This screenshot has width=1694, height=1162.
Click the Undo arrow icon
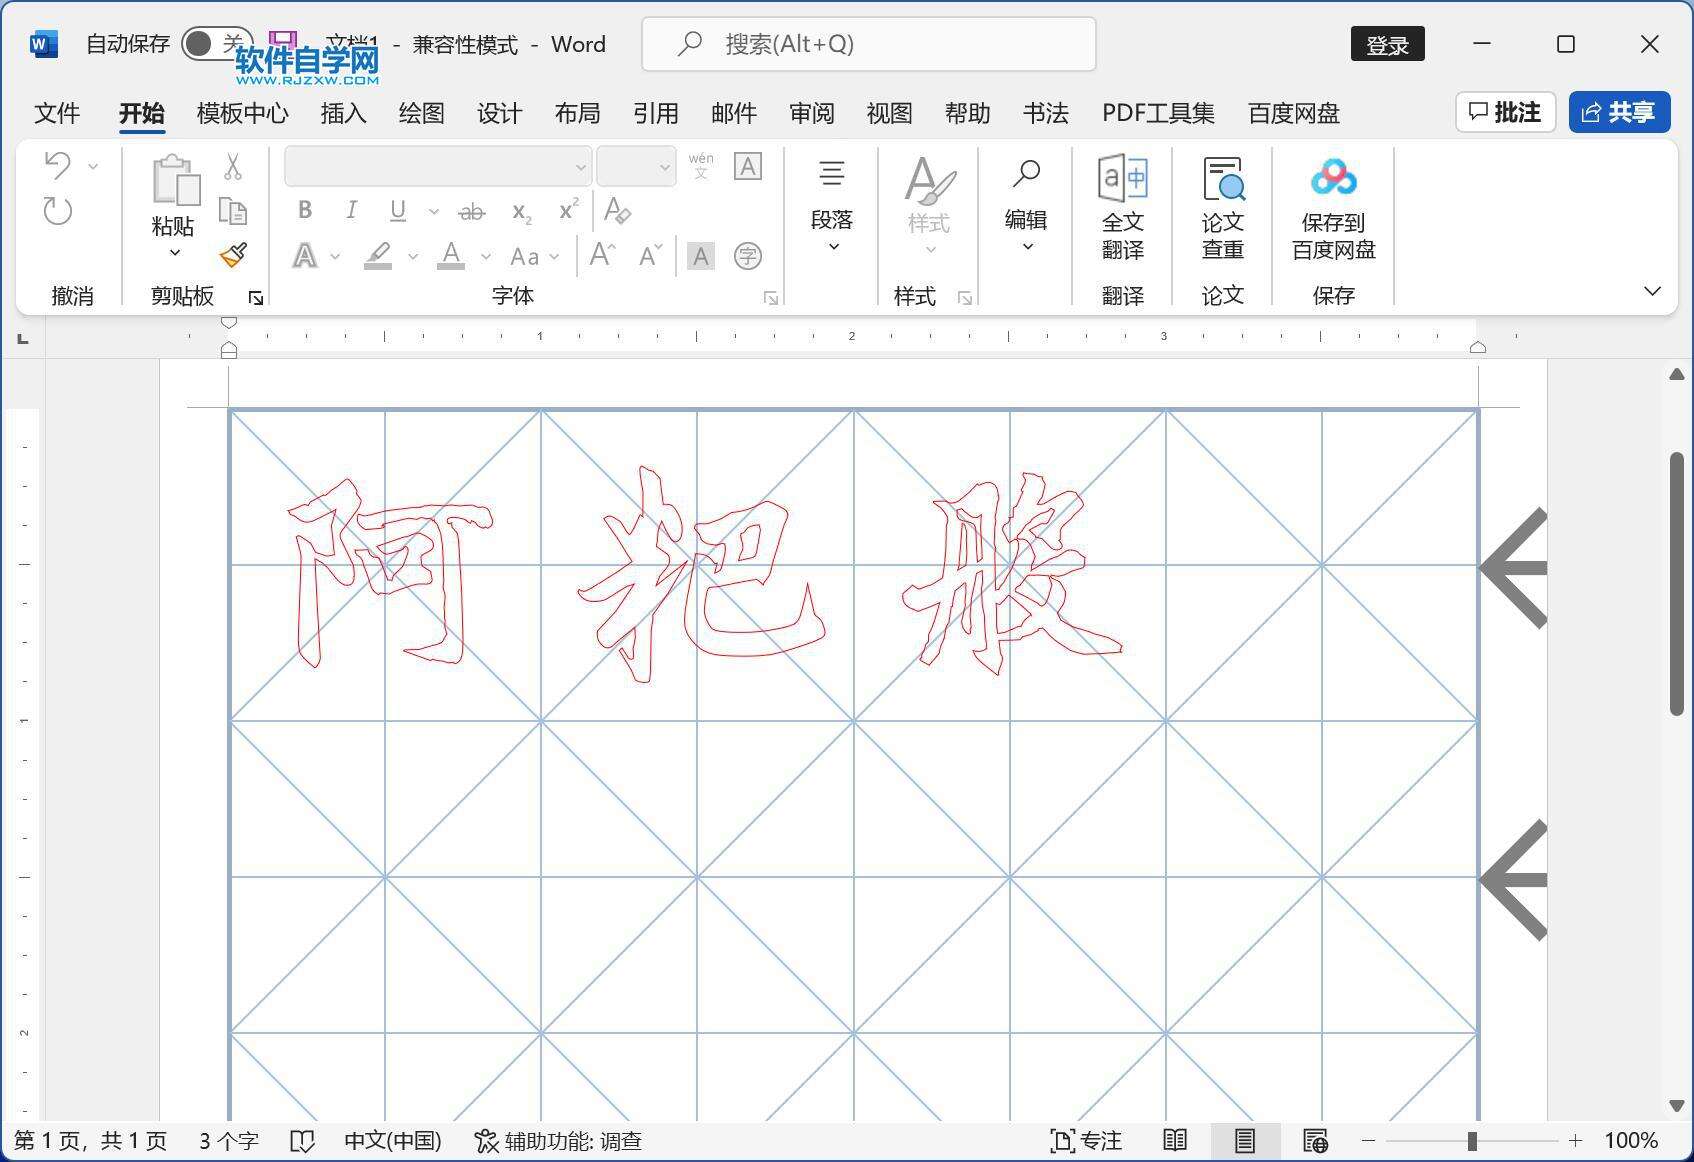point(58,165)
